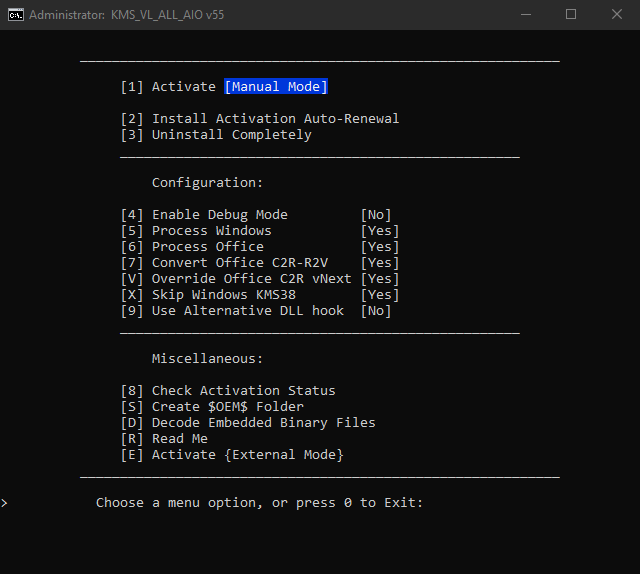Click Skip Windows KMS38 option

pos(260,294)
